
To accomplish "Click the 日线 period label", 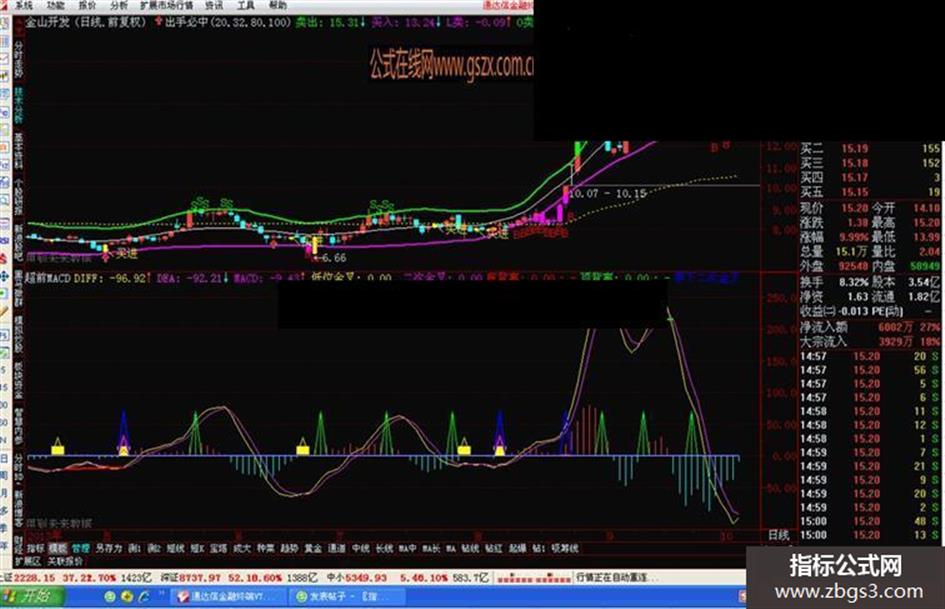I will pos(779,535).
